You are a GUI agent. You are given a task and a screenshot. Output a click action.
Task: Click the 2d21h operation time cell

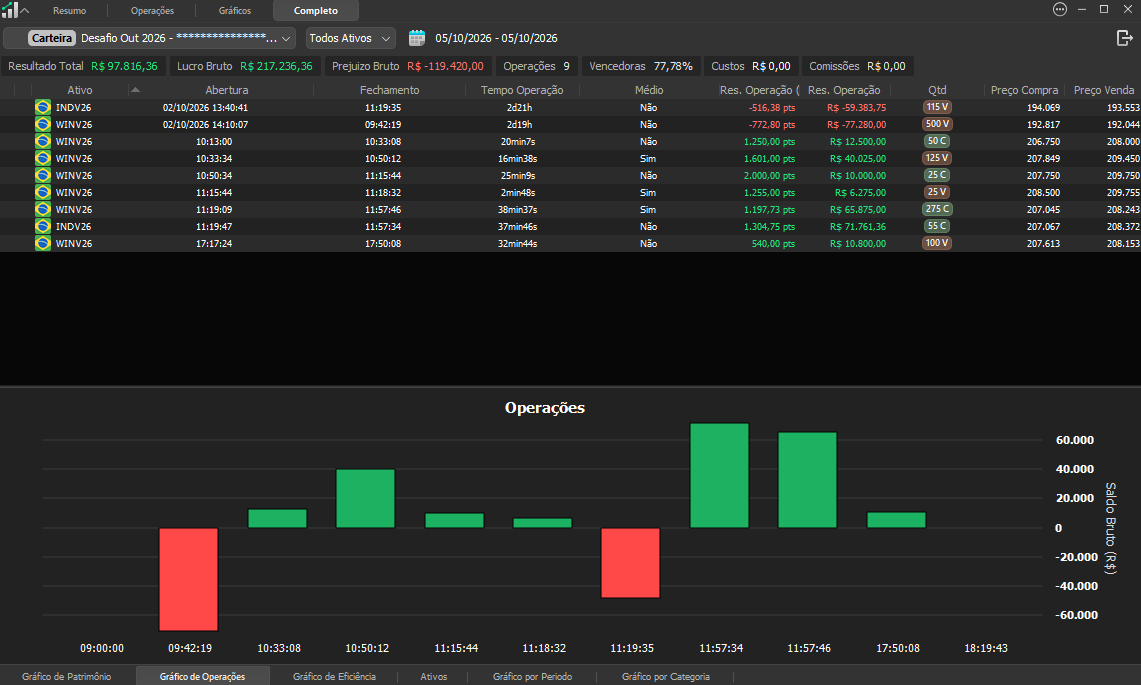tap(520, 108)
